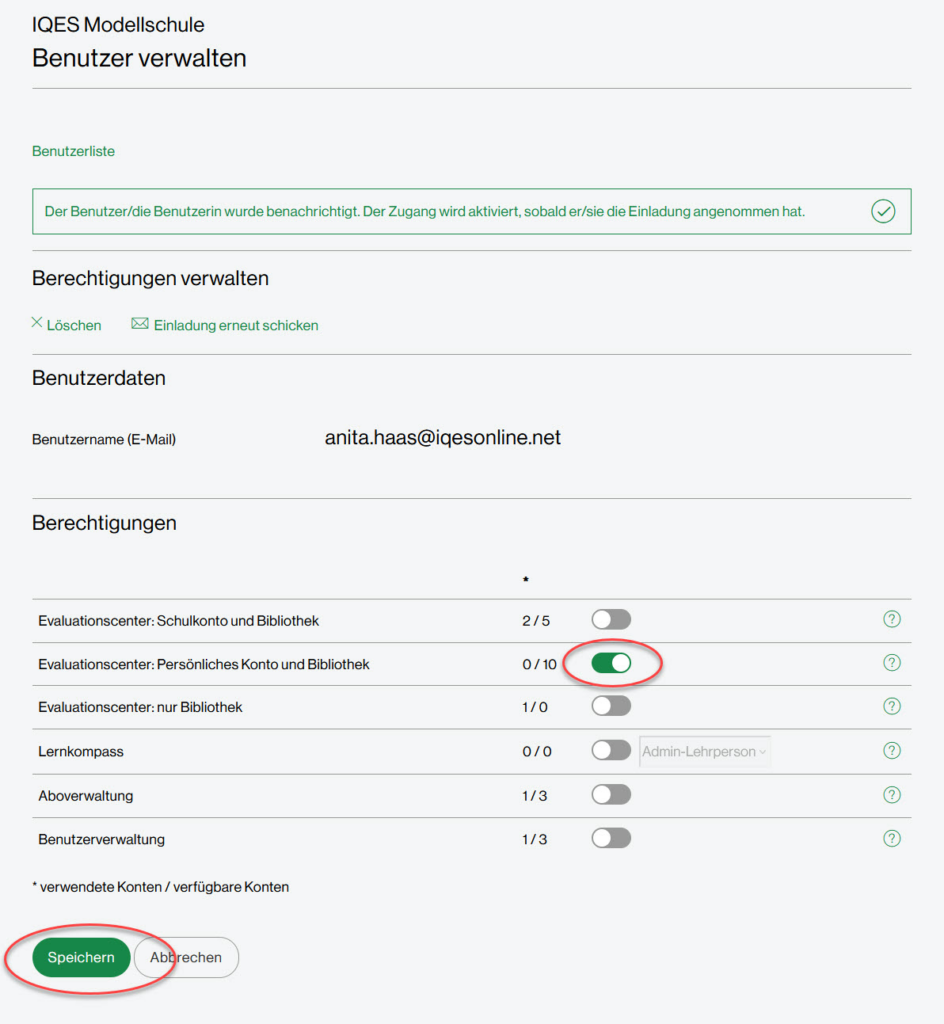Click the Lernkompass help question mark

tap(892, 750)
